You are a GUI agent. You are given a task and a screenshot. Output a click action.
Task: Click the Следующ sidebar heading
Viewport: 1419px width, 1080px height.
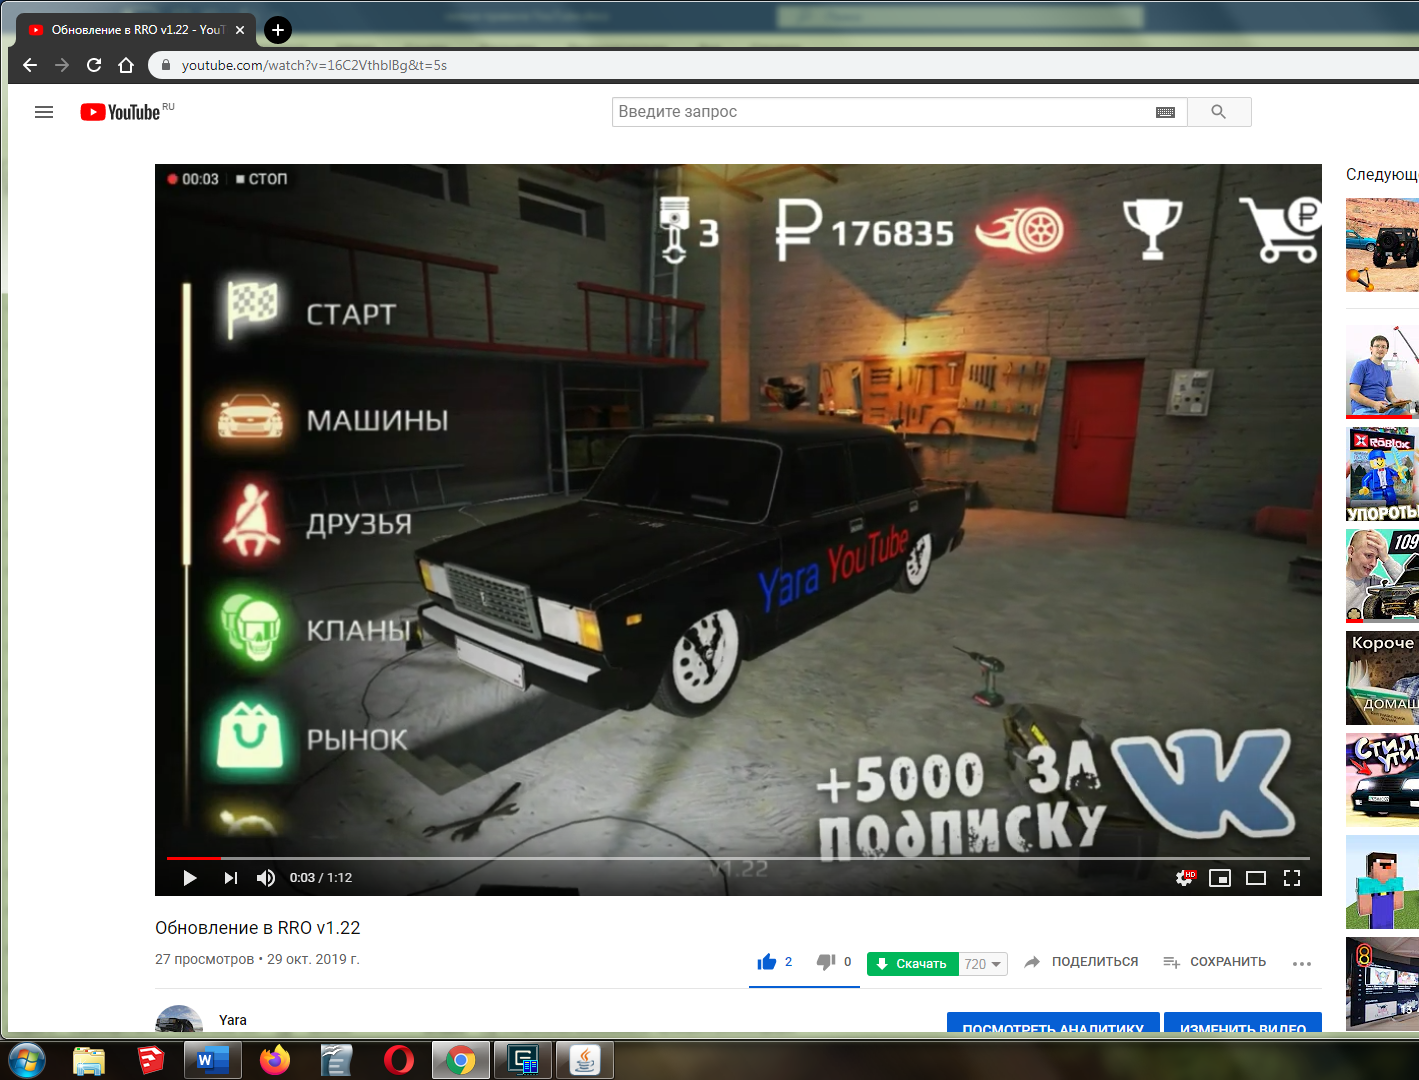[x=1382, y=175]
